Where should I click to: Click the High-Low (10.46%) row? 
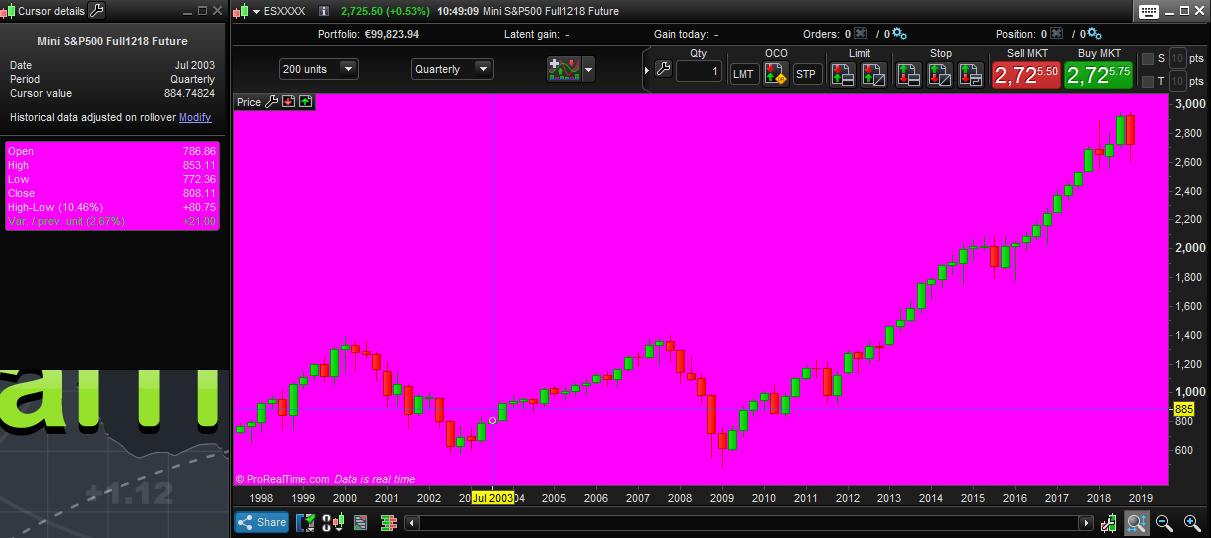coord(112,207)
